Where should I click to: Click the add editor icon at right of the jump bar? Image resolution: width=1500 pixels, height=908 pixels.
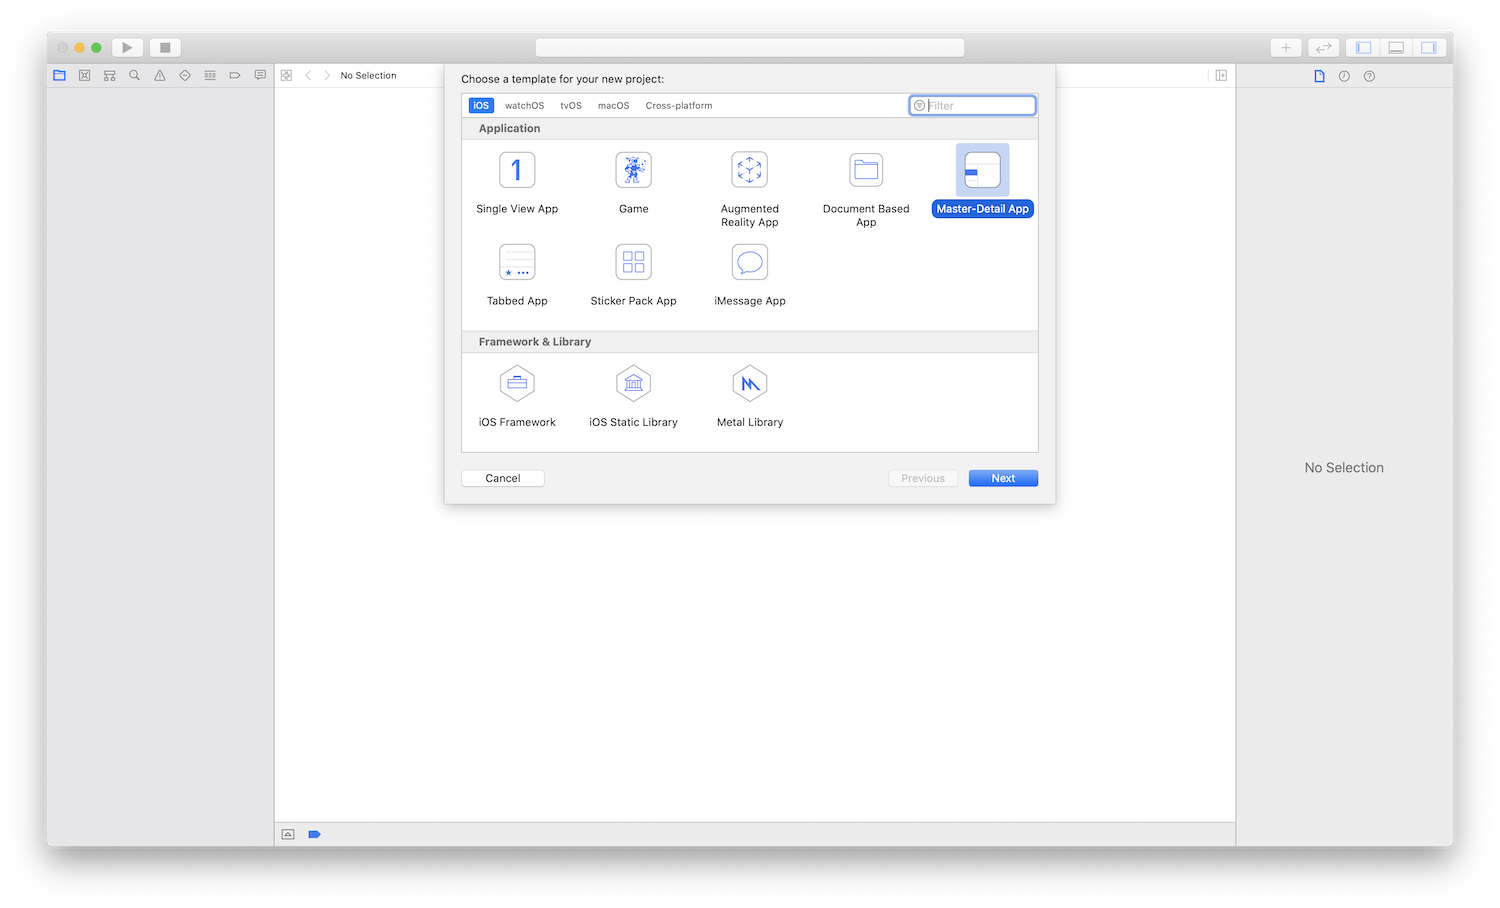pyautogui.click(x=1221, y=75)
